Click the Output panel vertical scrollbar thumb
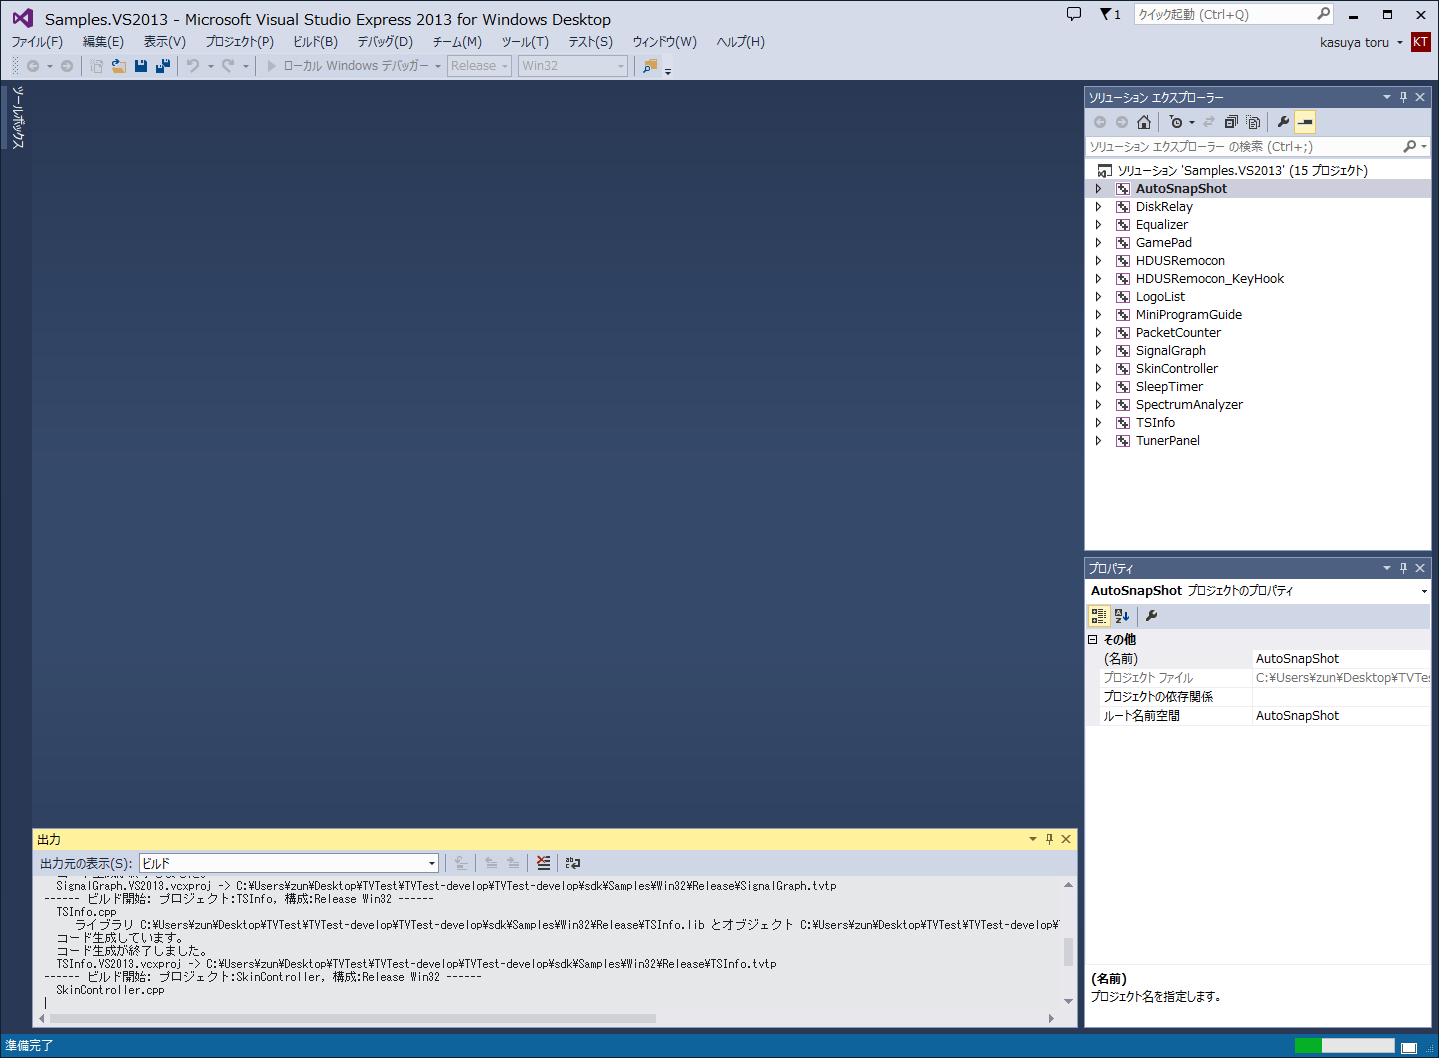 pyautogui.click(x=1068, y=951)
